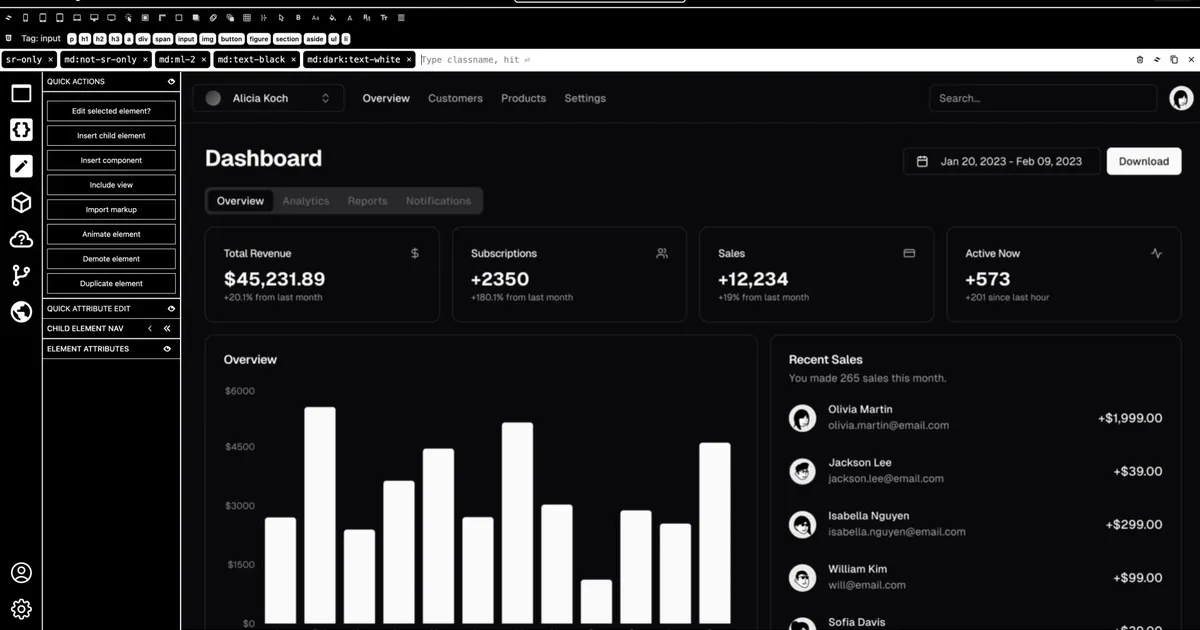Click the globe icon in sidebar

[x=21, y=313]
